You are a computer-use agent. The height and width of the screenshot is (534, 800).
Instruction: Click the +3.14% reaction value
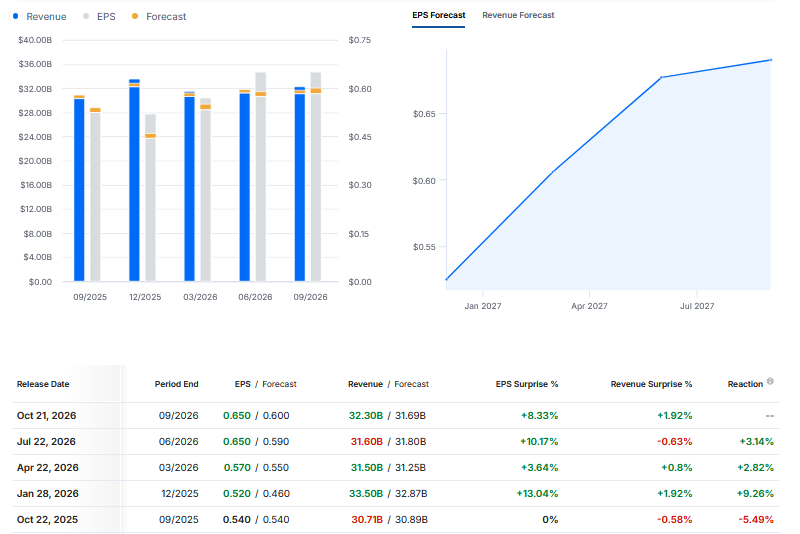[757, 442]
